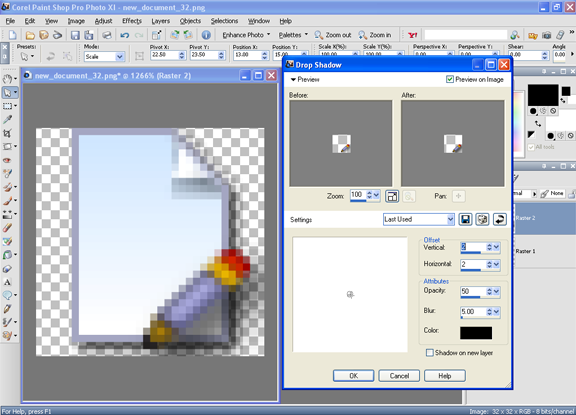Open the Image menu
Image resolution: width=576 pixels, height=415 pixels.
[x=76, y=21]
